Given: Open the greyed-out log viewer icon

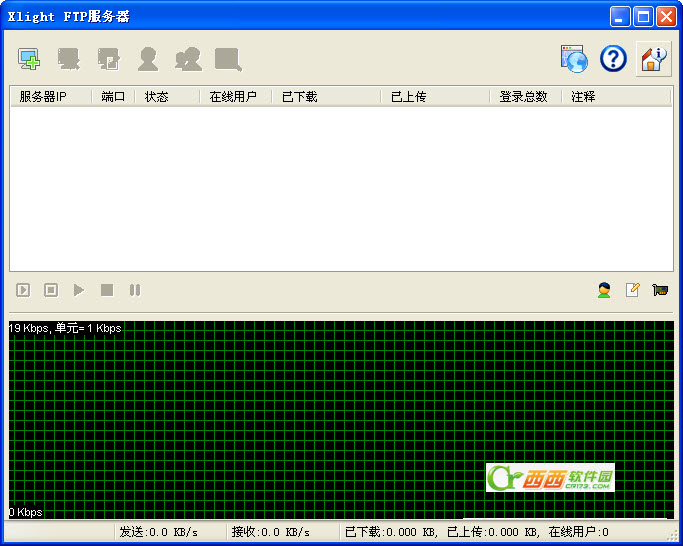Looking at the screenshot, I should tap(228, 59).
